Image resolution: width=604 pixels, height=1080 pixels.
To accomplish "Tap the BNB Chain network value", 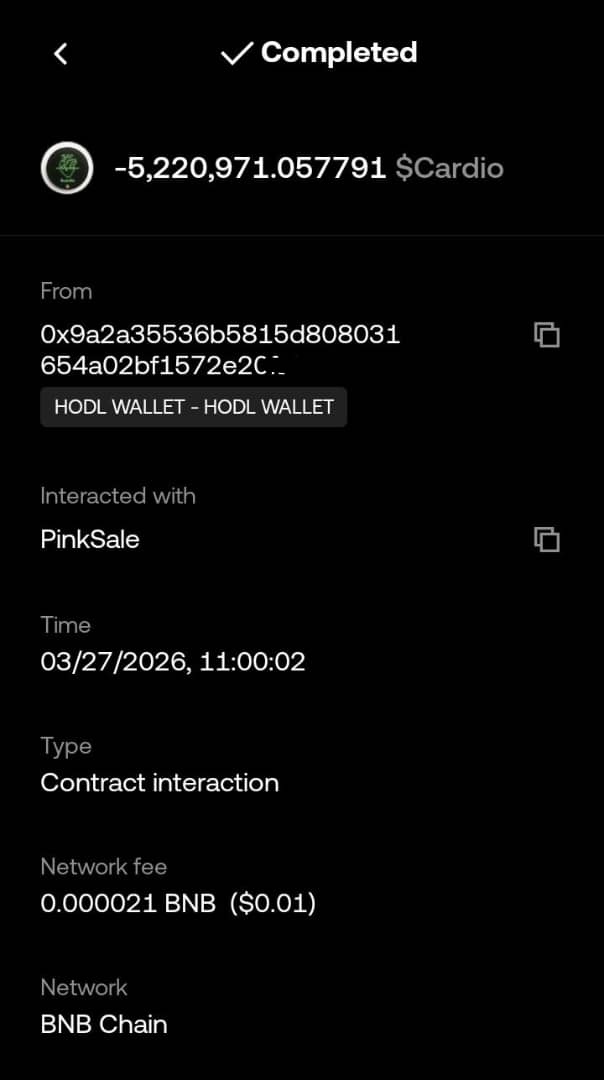I will pos(104,1024).
